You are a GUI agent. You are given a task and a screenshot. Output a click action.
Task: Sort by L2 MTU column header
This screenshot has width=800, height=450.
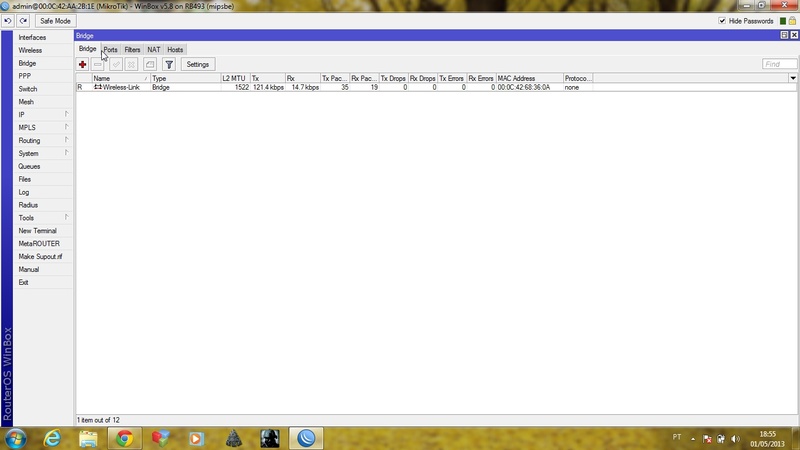tap(235, 79)
